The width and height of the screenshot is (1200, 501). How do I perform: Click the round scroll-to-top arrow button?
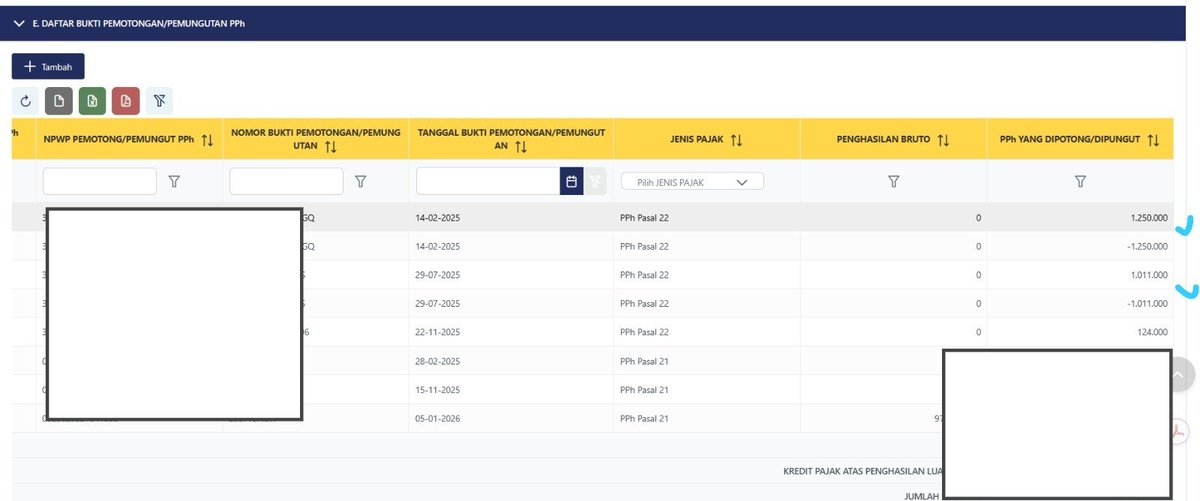pos(1180,373)
